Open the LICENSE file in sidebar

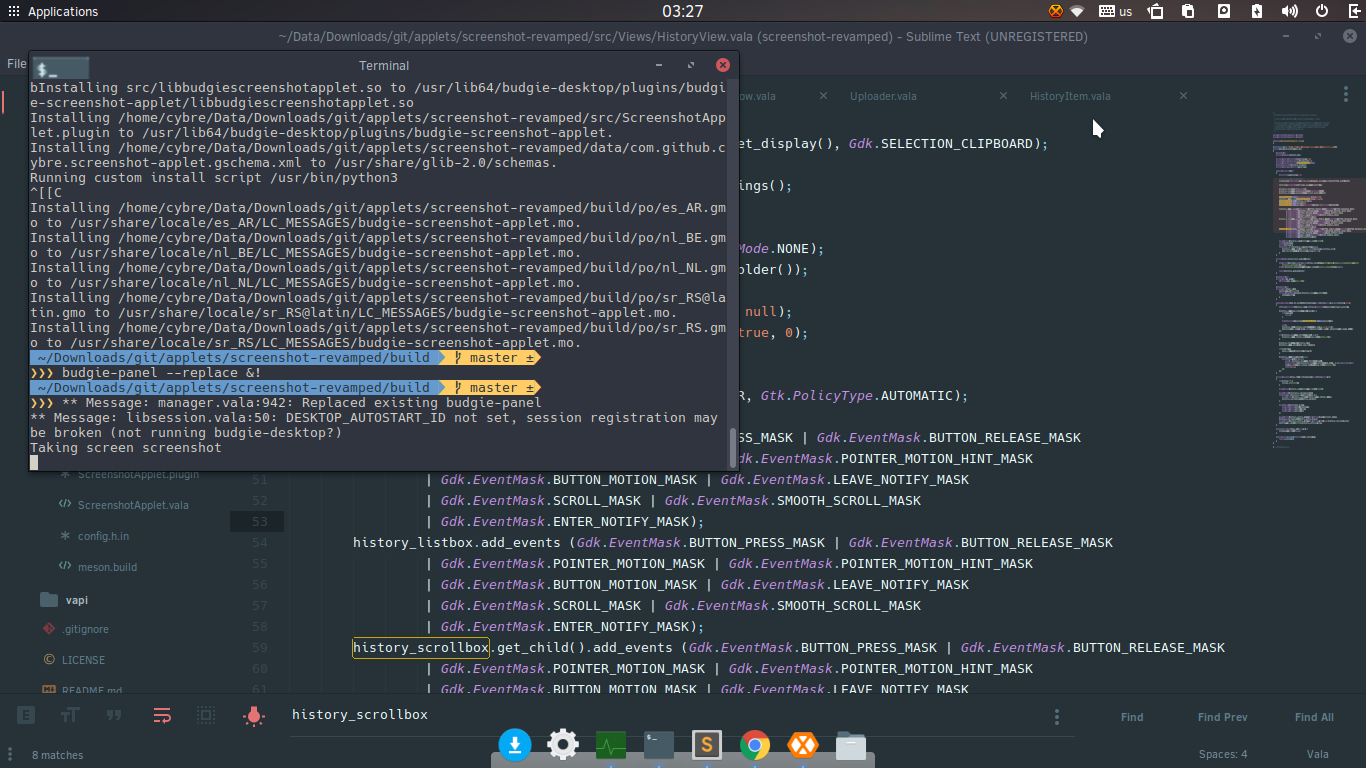pyautogui.click(x=83, y=660)
